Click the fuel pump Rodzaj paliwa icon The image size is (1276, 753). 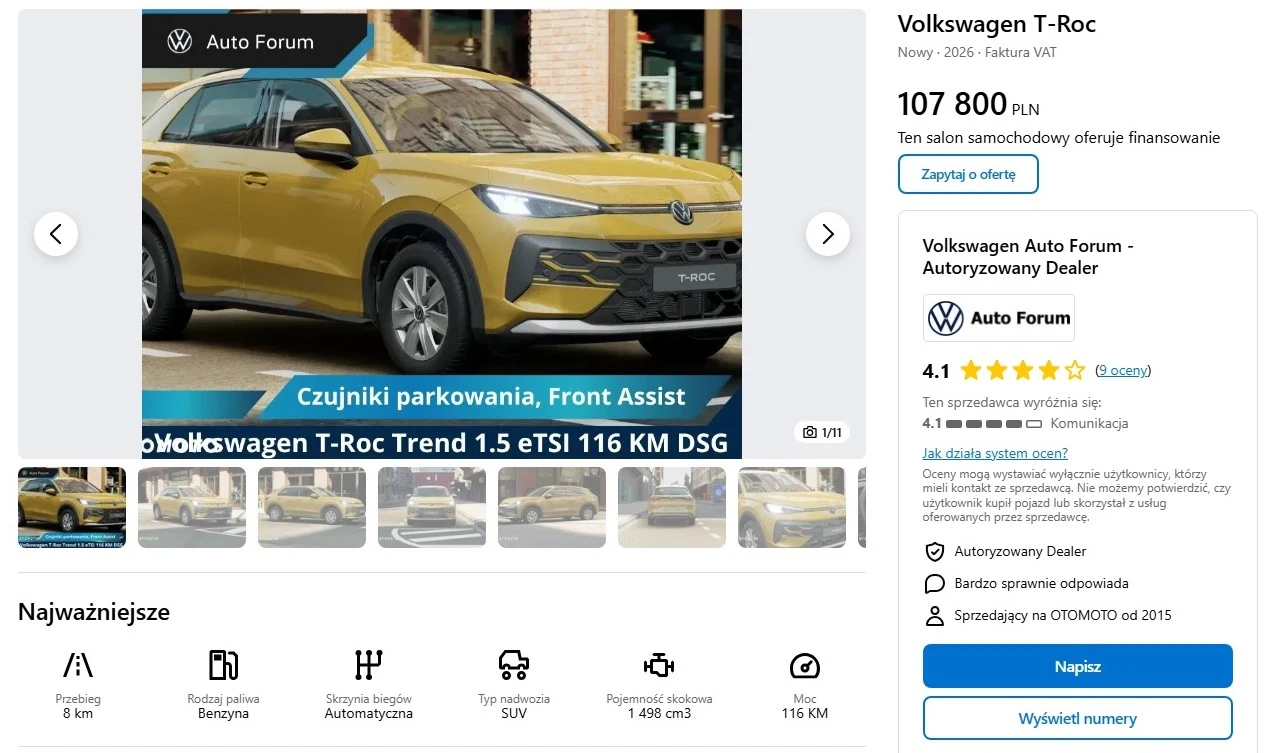[223, 665]
